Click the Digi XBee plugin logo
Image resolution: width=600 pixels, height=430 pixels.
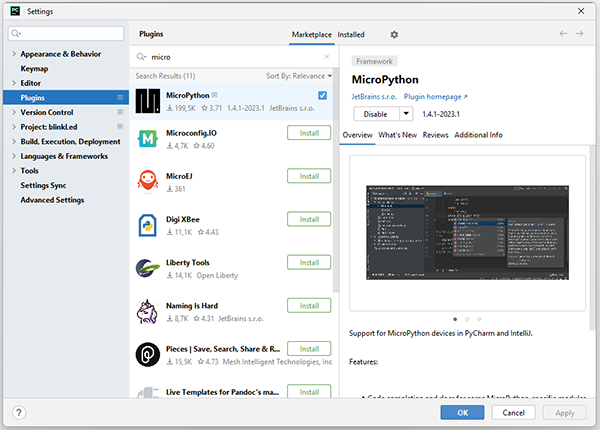click(x=148, y=225)
